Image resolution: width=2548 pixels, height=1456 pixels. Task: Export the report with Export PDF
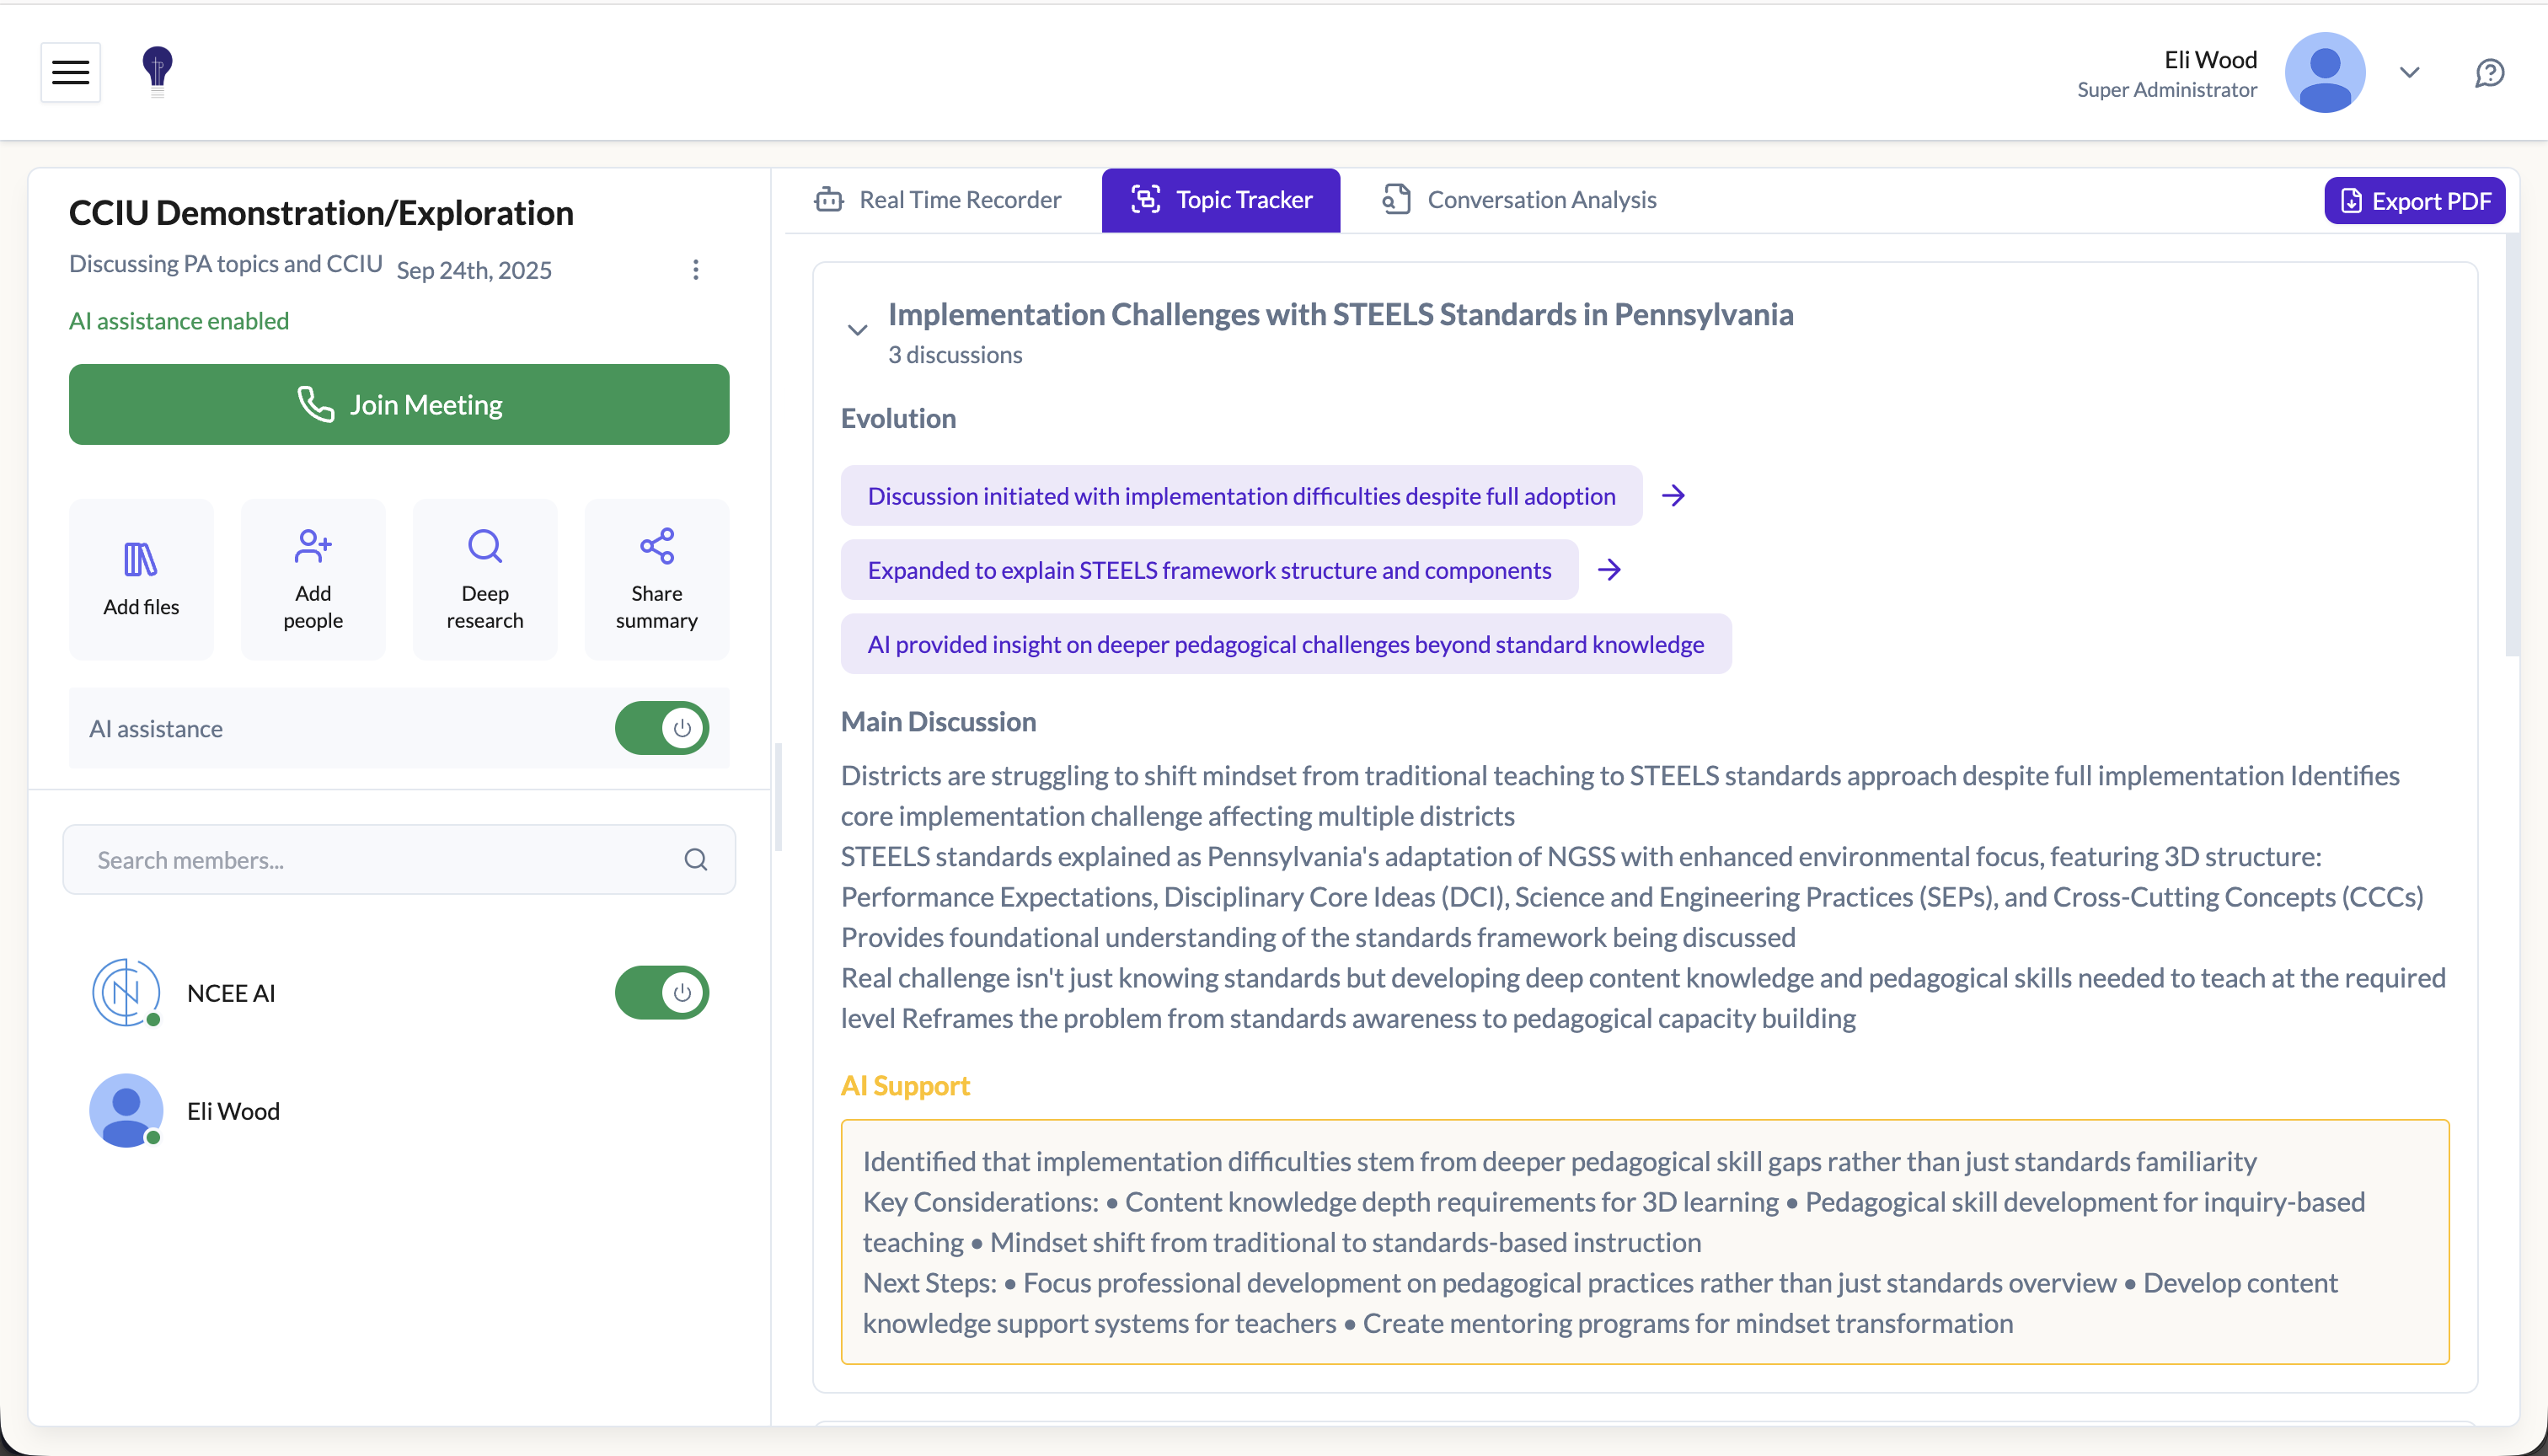pos(2414,201)
